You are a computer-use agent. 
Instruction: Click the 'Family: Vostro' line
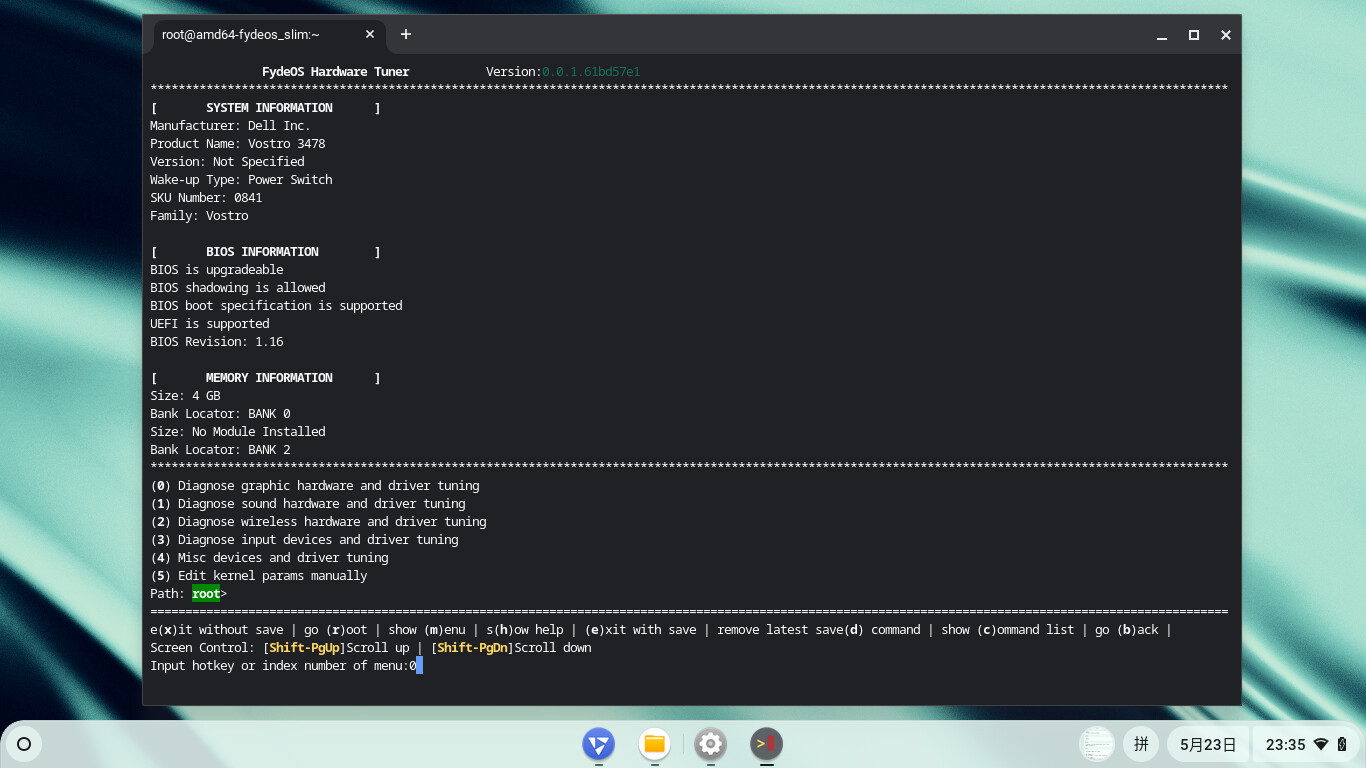(x=199, y=216)
